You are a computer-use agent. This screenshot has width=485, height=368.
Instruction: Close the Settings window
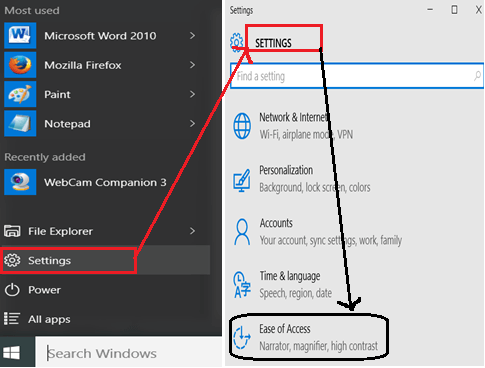(479, 10)
